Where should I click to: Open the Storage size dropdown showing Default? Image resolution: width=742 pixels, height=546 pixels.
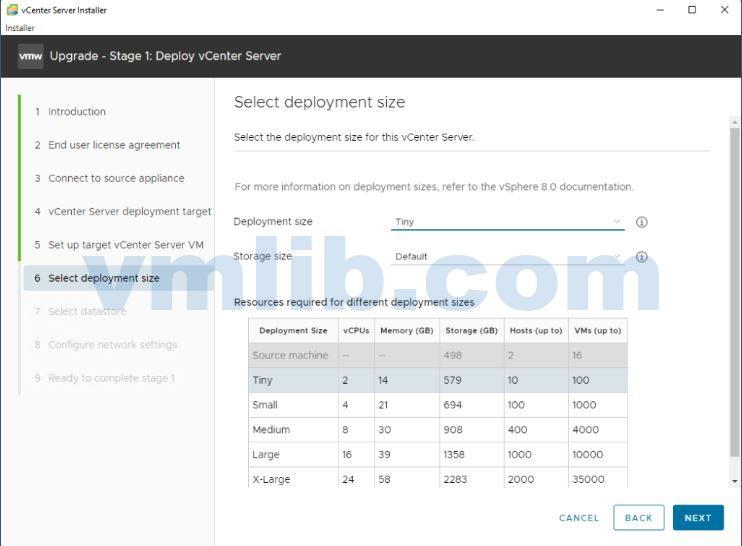[x=507, y=256]
